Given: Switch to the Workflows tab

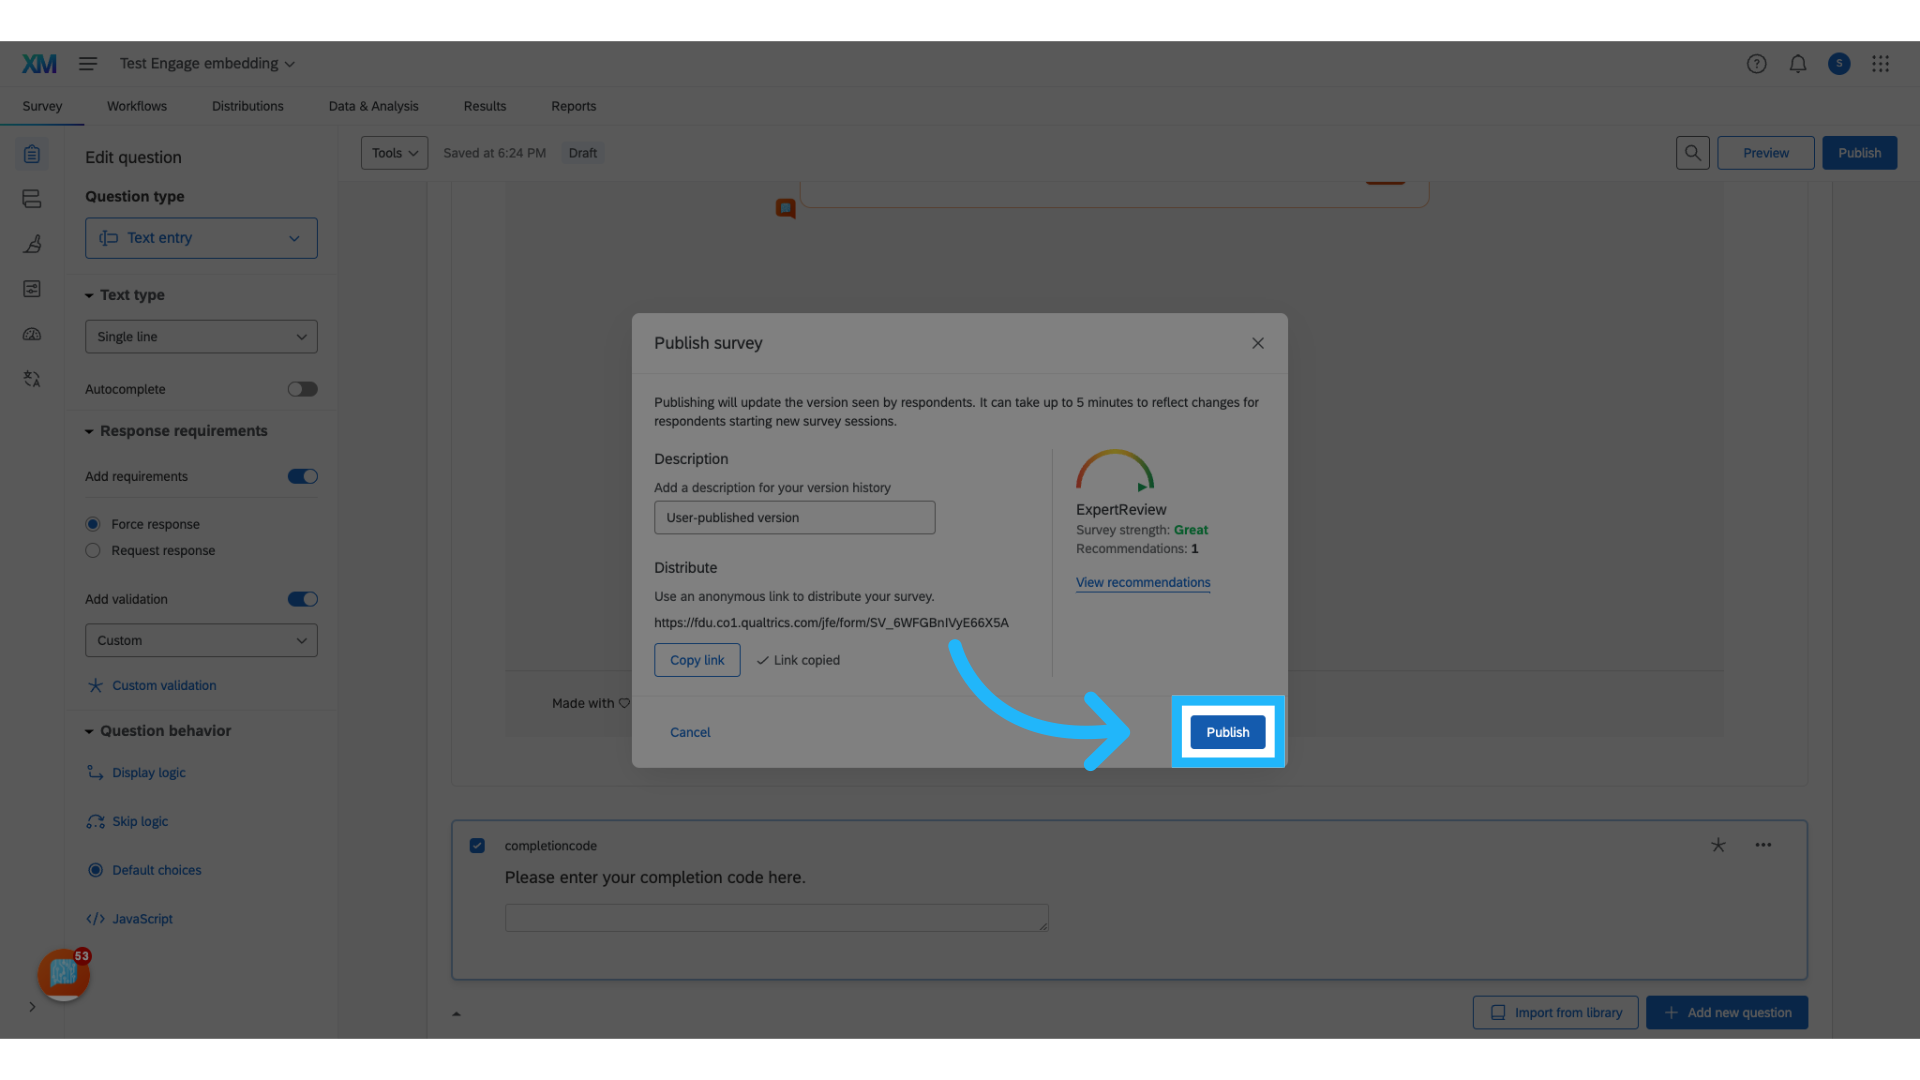Looking at the screenshot, I should (x=137, y=106).
